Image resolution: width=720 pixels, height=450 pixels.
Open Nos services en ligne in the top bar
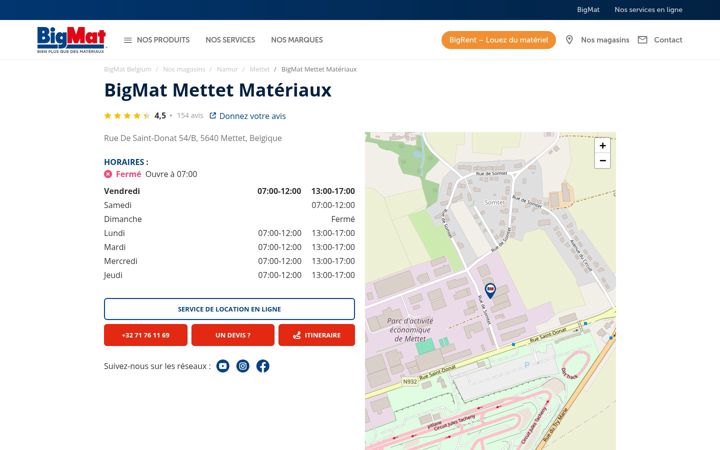(648, 10)
